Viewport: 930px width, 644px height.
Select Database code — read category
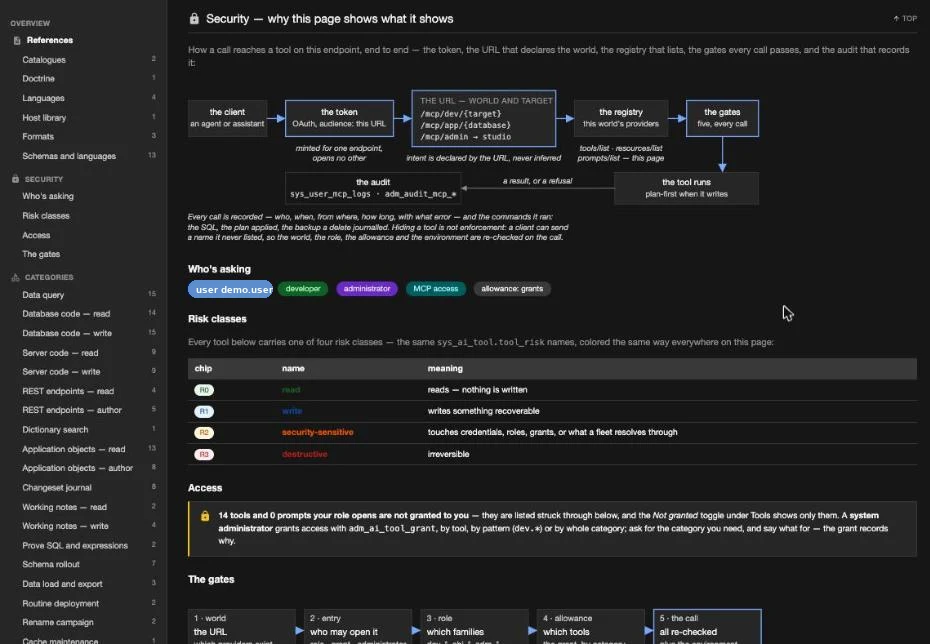point(66,314)
